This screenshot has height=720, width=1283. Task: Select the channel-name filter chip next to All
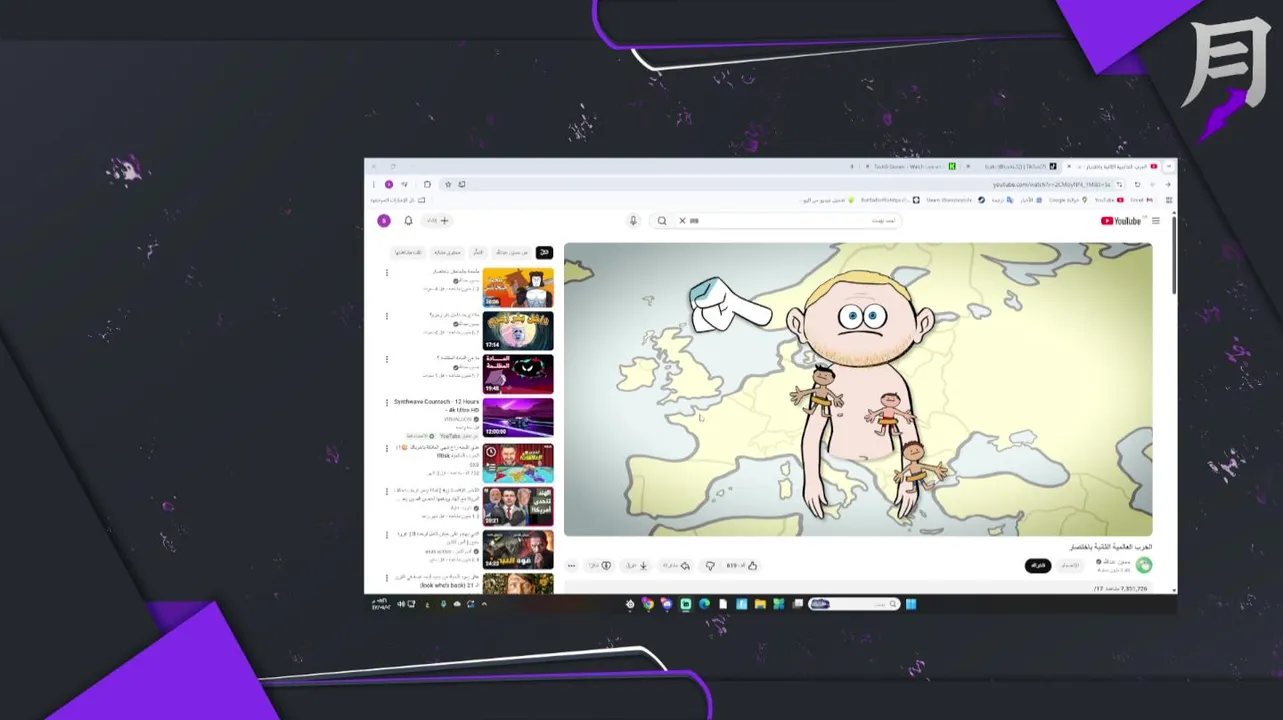[514, 252]
